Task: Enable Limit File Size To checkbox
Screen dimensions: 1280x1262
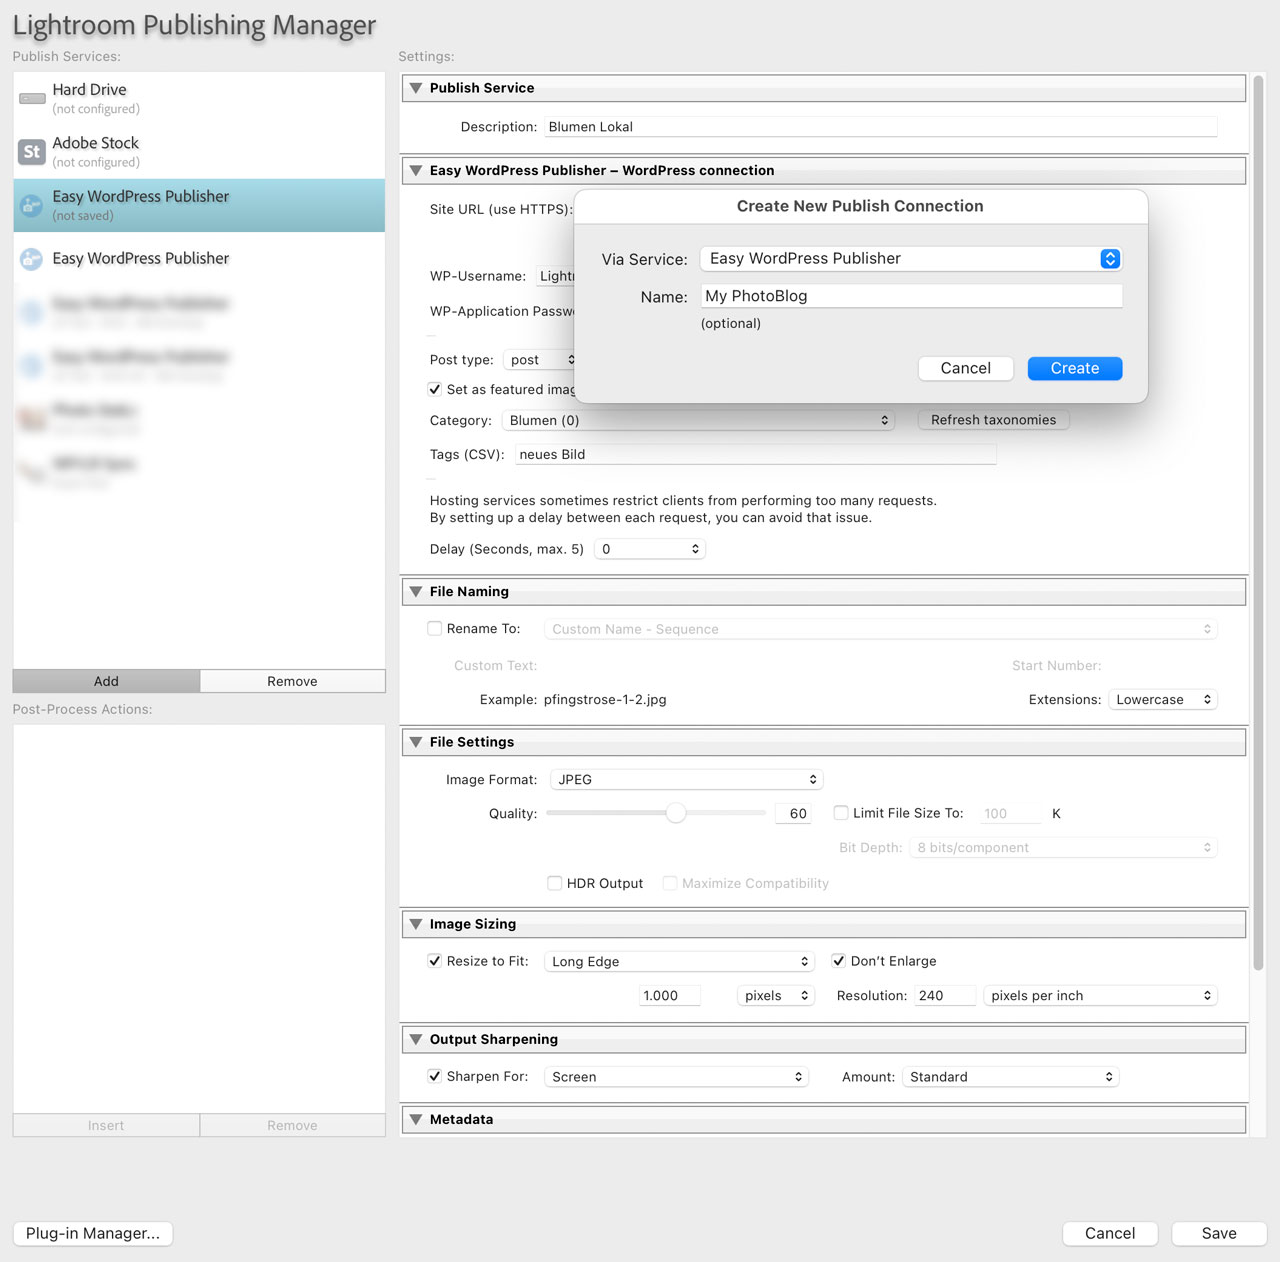Action: (x=841, y=813)
